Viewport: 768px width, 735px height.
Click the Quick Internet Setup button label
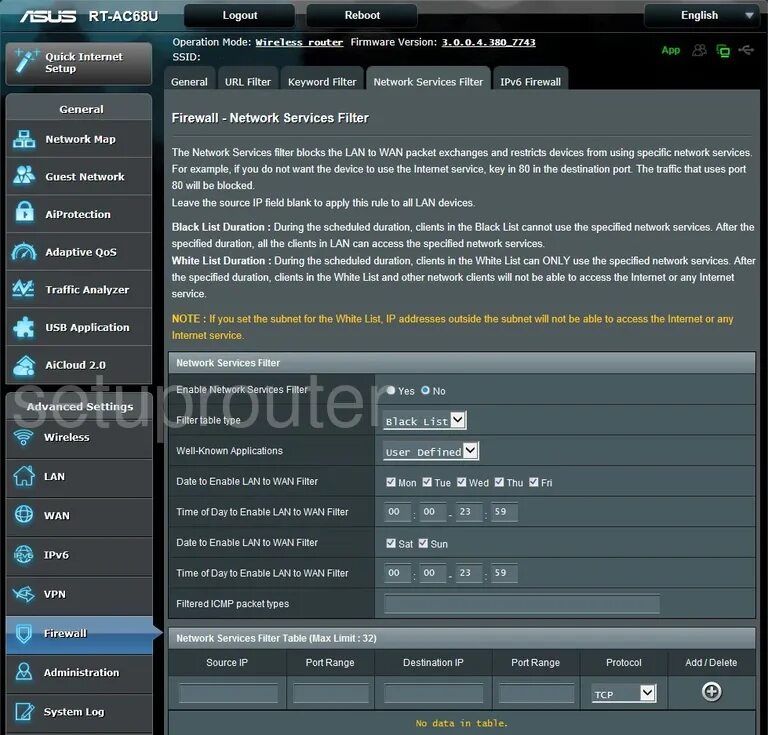[x=84, y=63]
